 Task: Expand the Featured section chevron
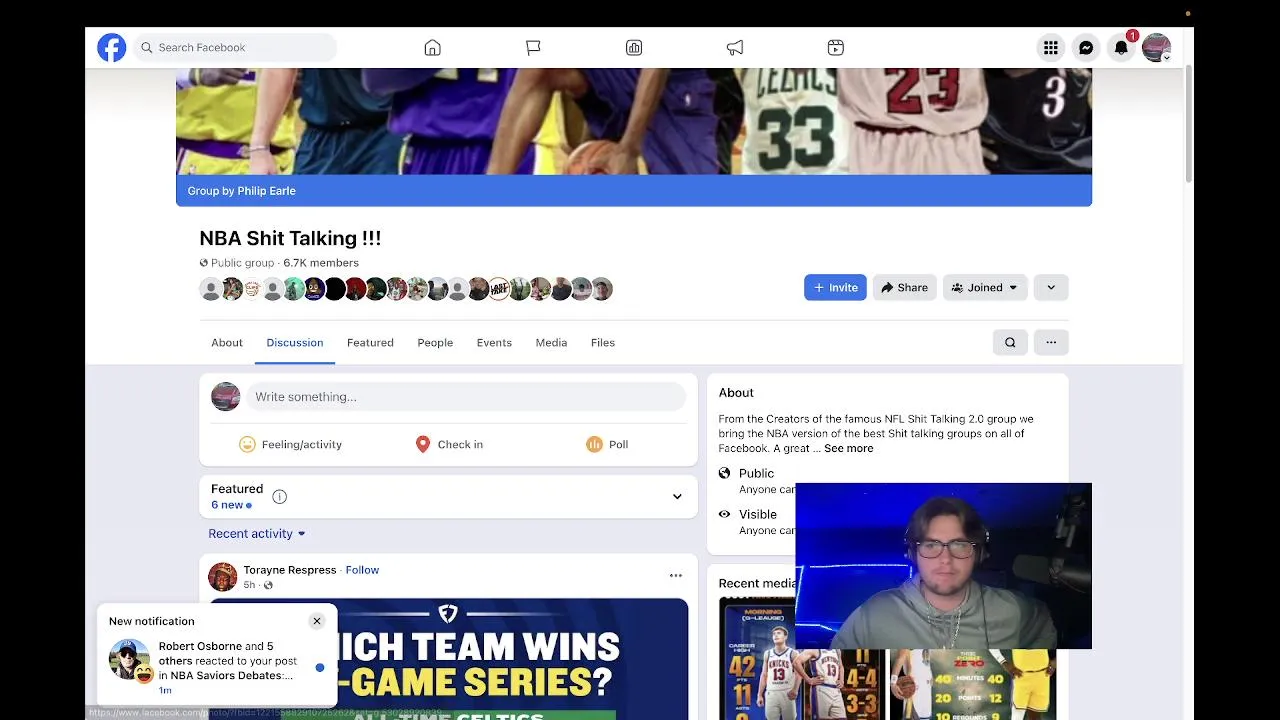677,496
